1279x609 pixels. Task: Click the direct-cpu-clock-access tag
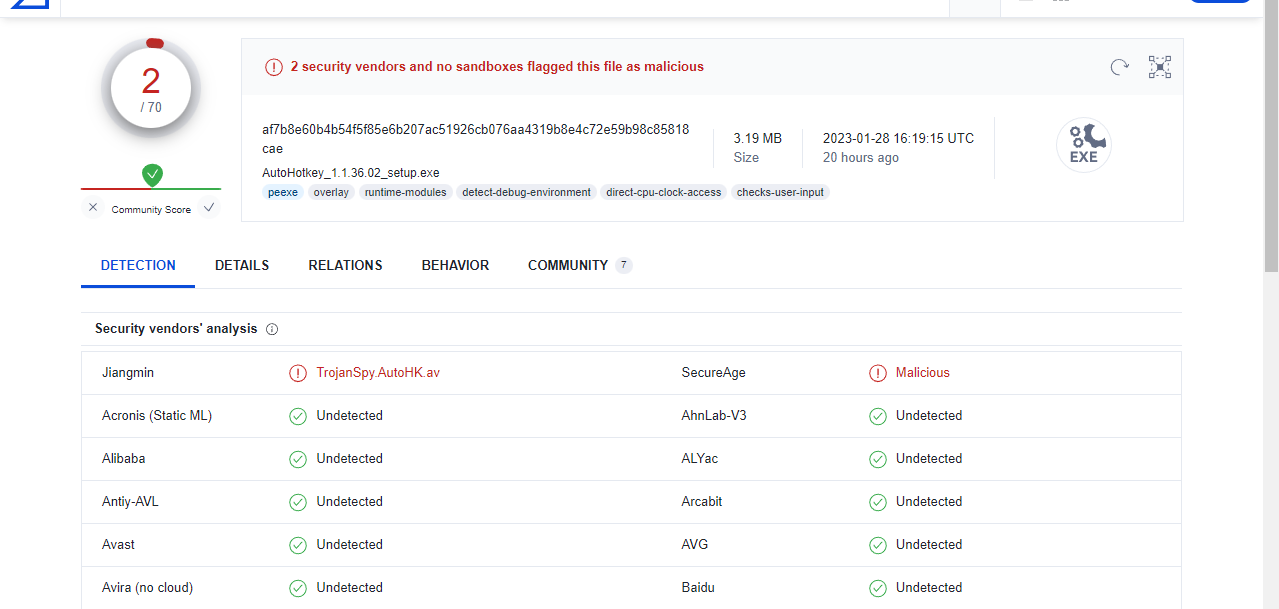pos(663,192)
